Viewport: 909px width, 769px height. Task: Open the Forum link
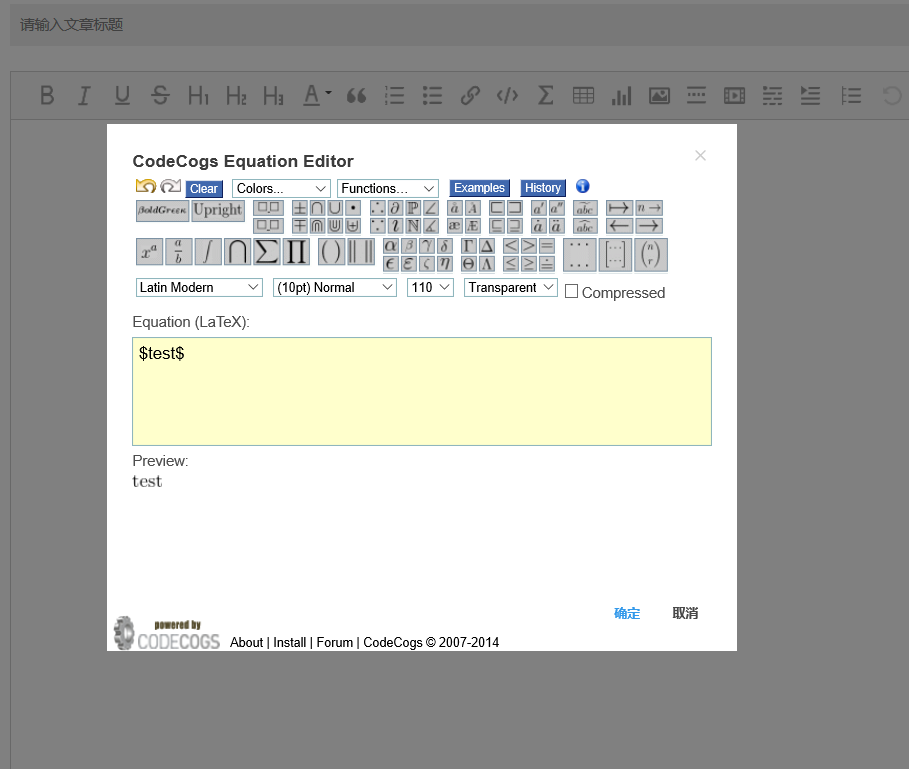click(334, 642)
